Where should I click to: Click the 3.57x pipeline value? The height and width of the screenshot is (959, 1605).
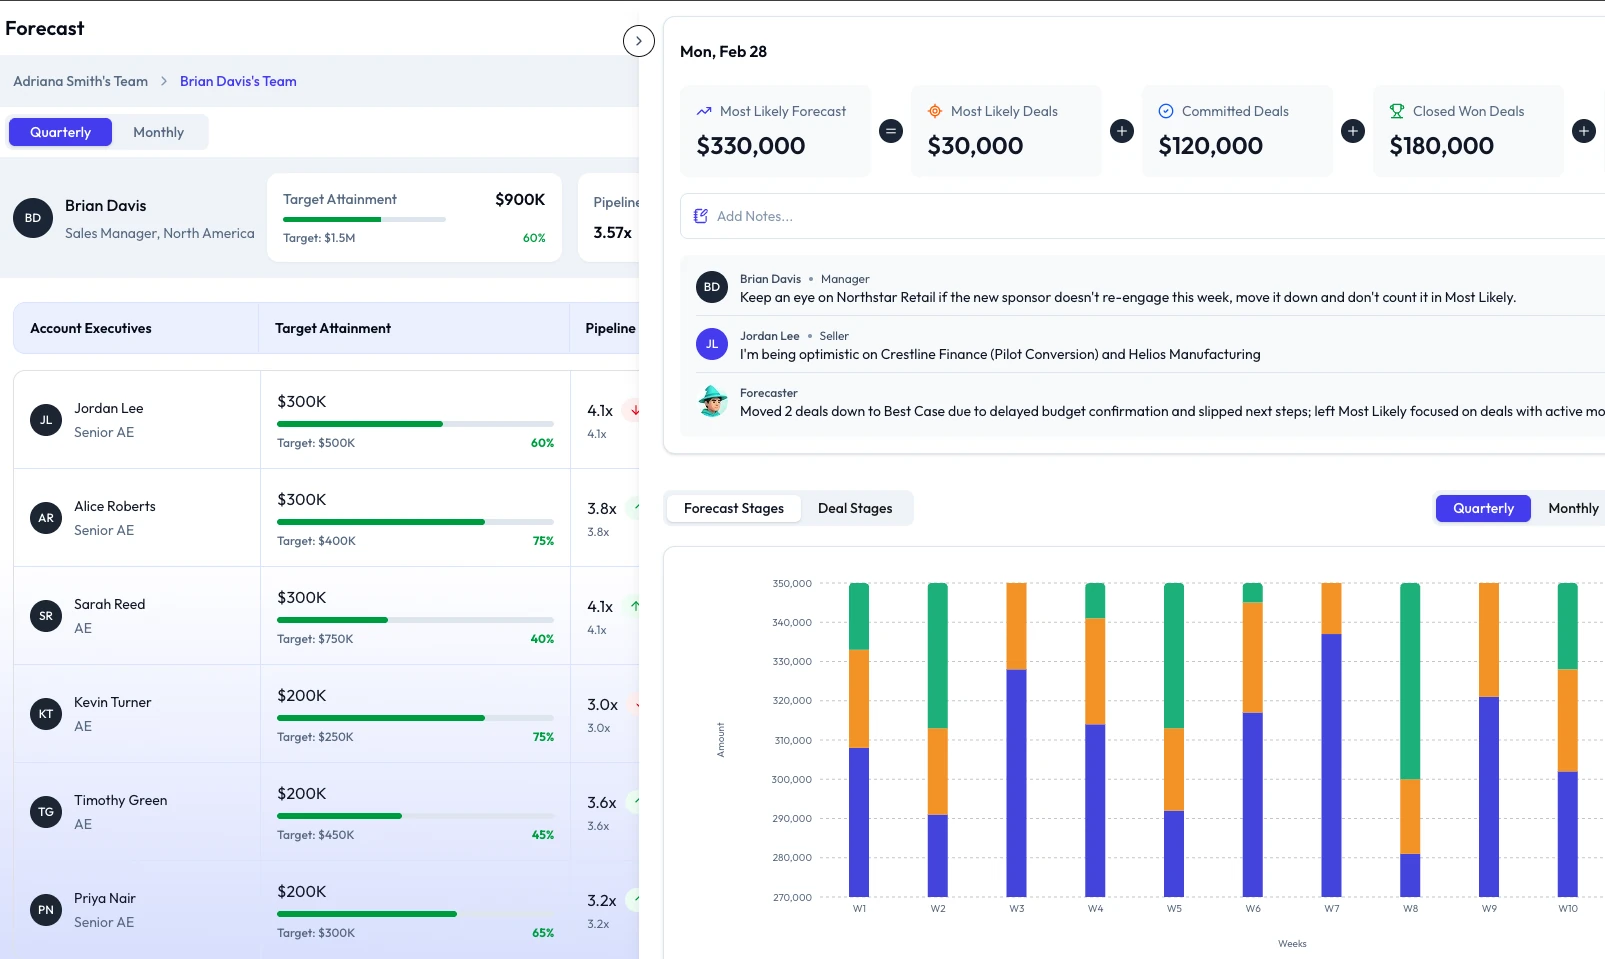pyautogui.click(x=612, y=232)
